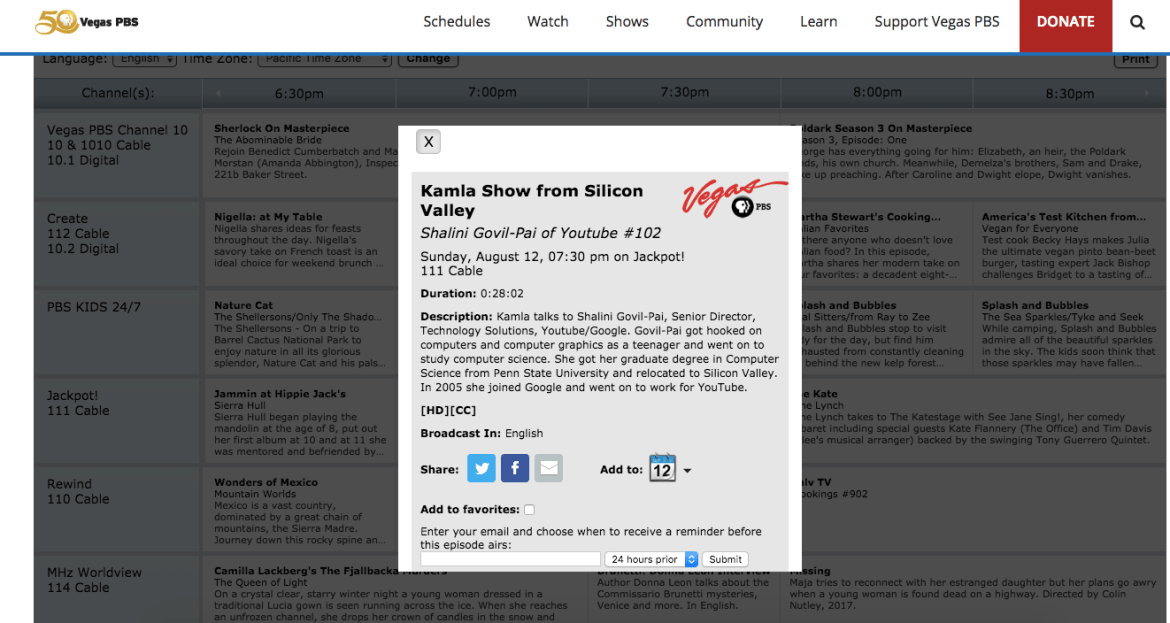Screen dimensions: 1170x623
Task: Share the episode on Facebook
Action: coord(514,468)
